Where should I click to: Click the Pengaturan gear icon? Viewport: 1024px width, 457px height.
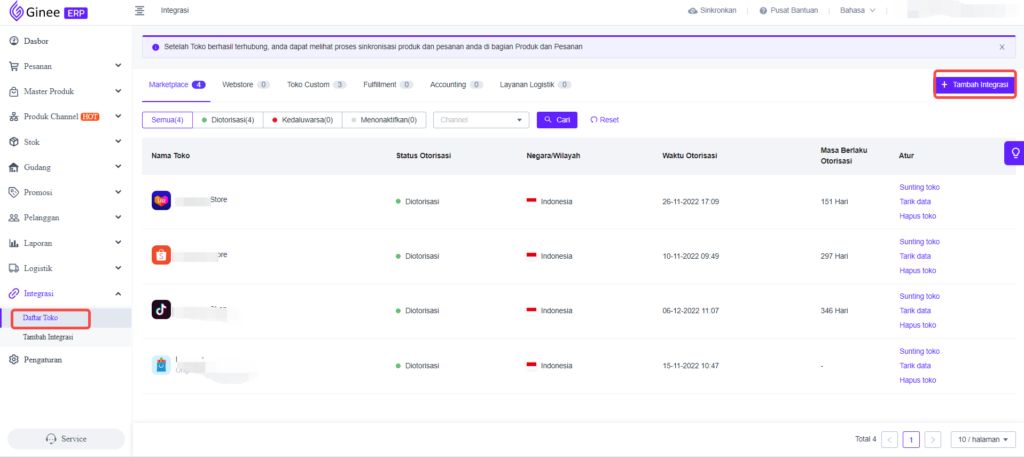(14, 360)
